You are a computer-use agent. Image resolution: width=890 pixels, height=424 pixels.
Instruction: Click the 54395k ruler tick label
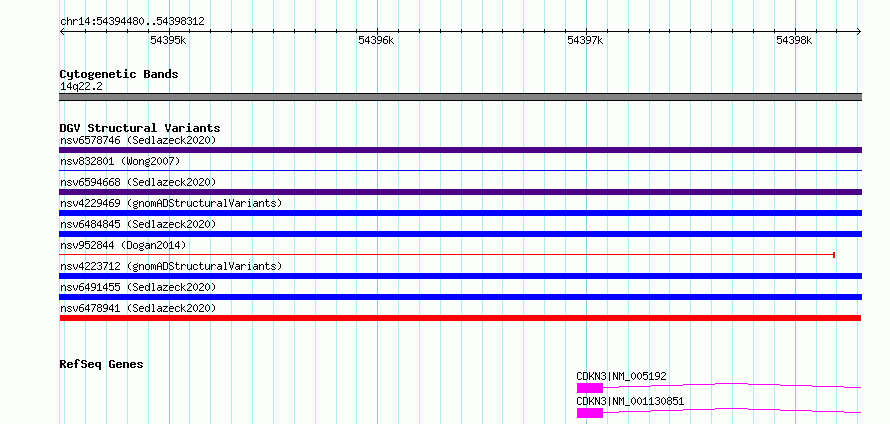coord(168,40)
